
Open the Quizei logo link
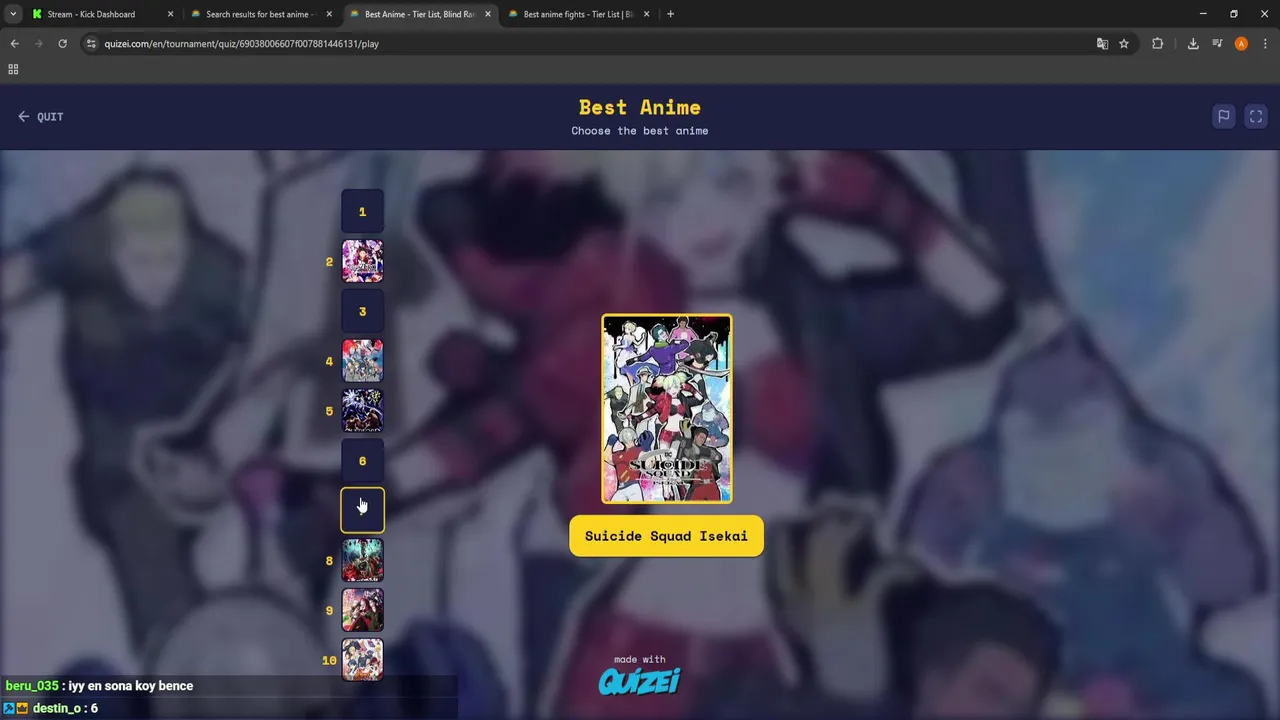pyautogui.click(x=640, y=681)
